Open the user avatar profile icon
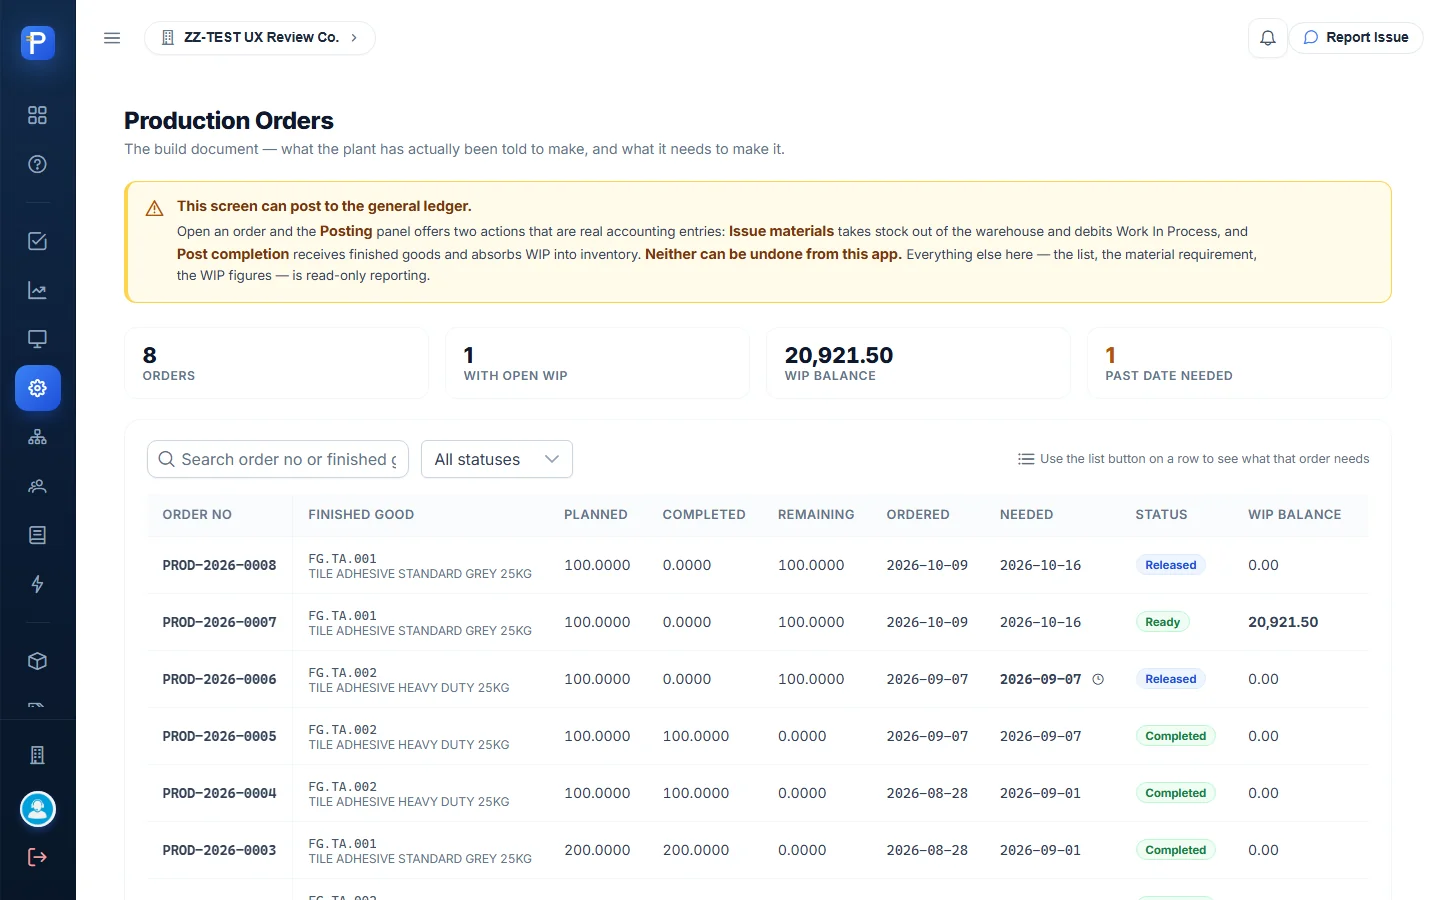Viewport: 1440px width, 900px height. point(38,809)
